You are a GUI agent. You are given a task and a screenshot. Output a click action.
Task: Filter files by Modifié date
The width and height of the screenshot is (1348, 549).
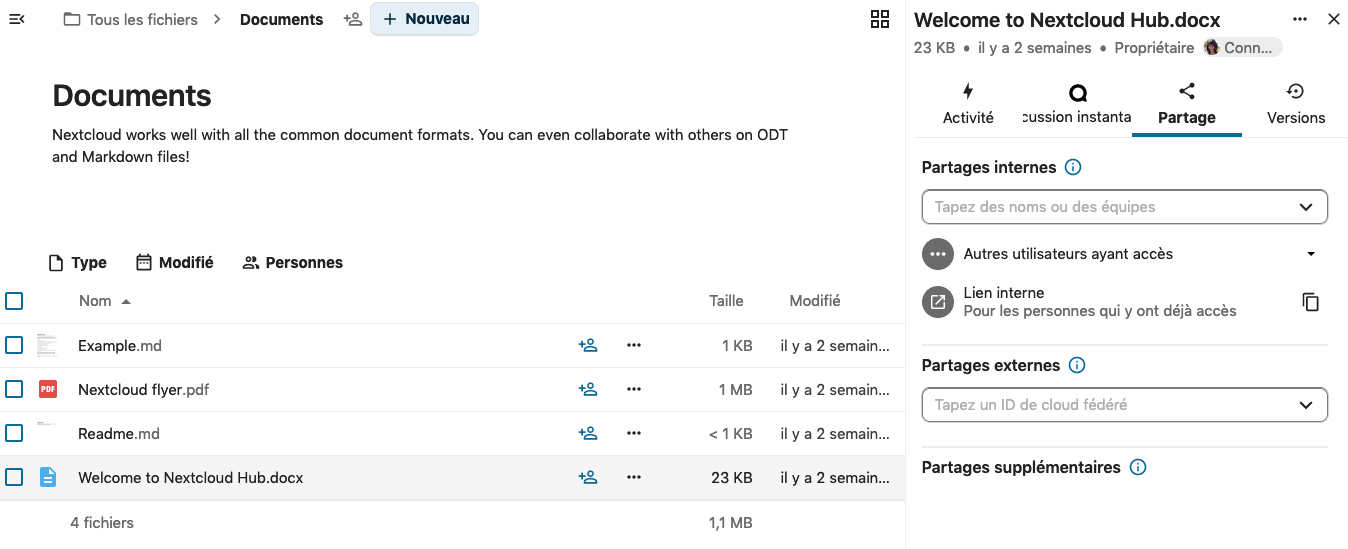(175, 263)
